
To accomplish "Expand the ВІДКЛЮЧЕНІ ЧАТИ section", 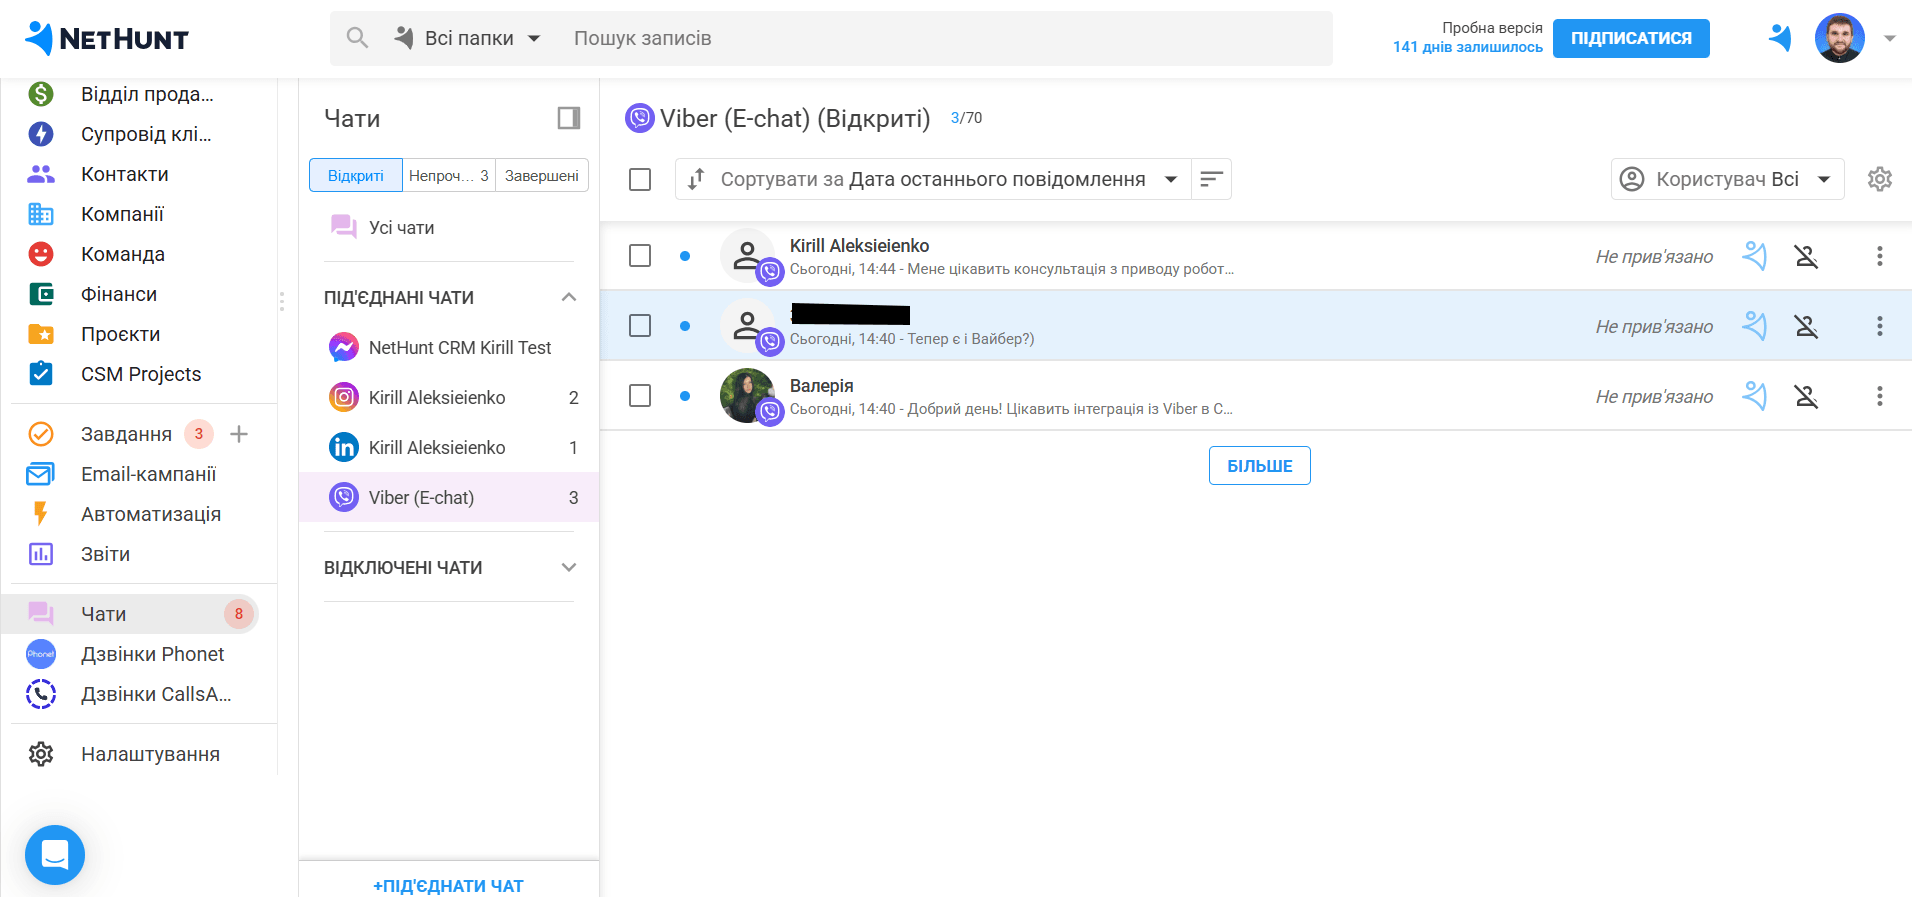I will point(569,567).
